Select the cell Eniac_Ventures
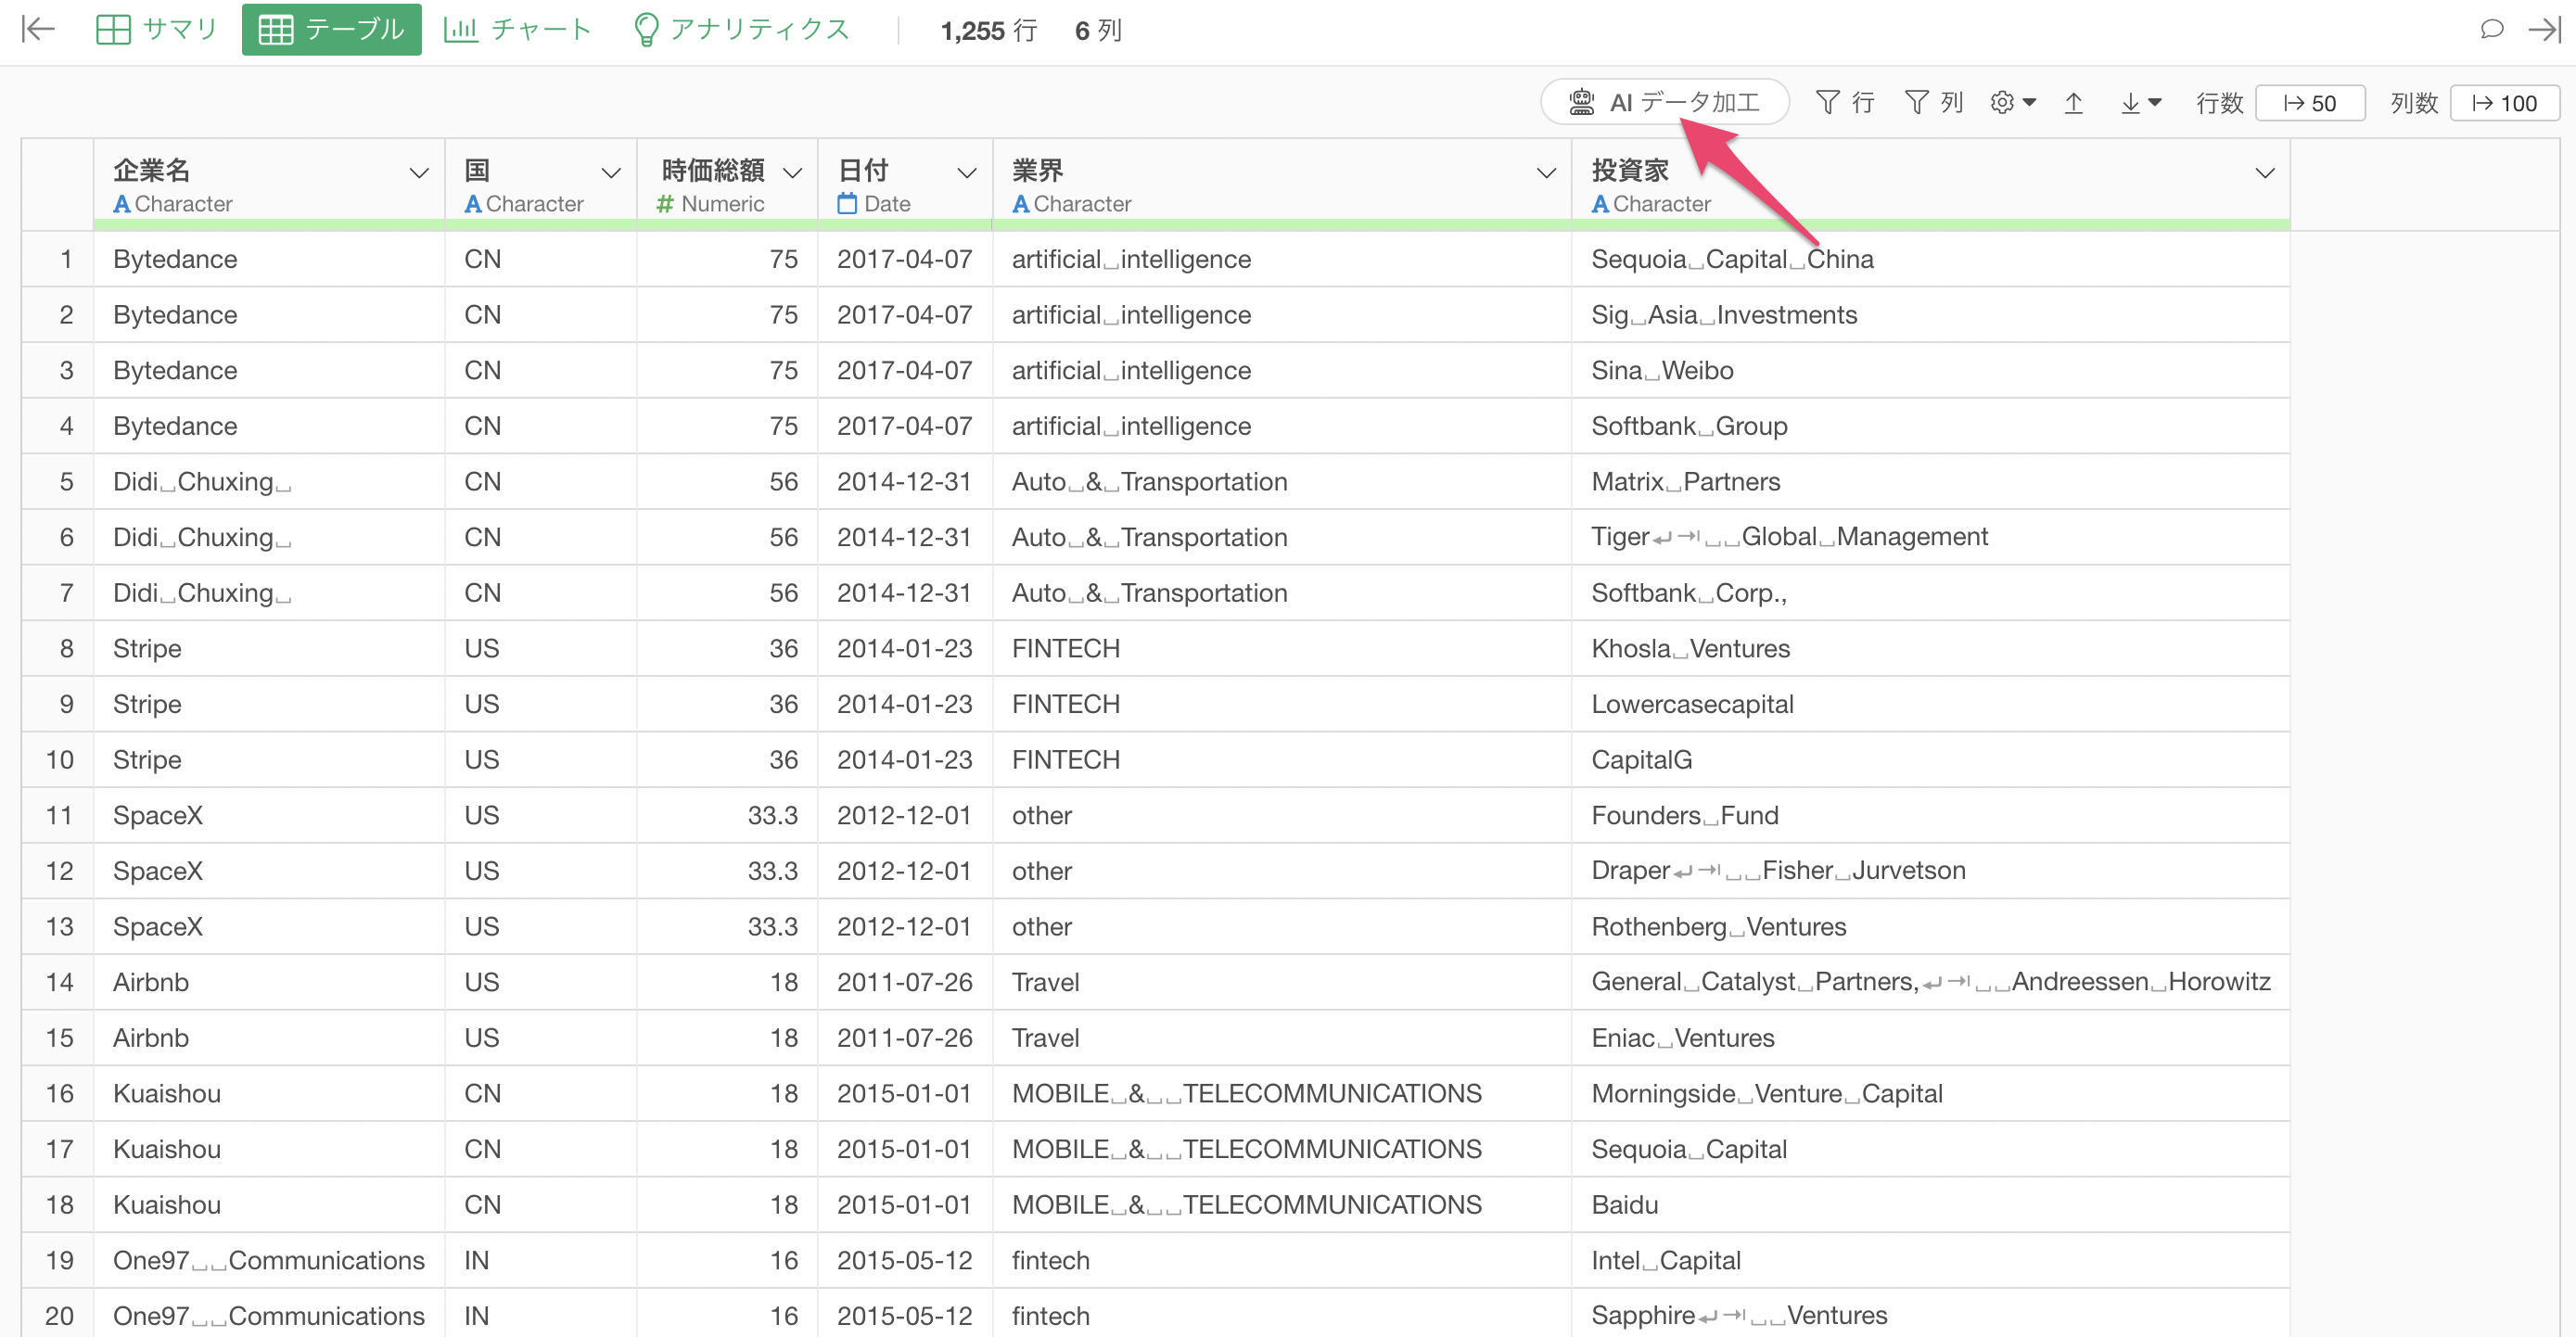Screen dimensions: 2576x1337 [1930, 1038]
